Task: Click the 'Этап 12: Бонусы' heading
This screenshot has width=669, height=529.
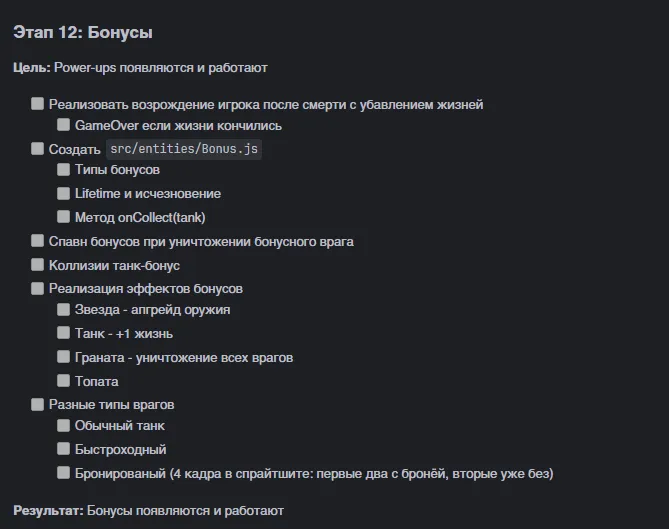Action: [83, 33]
